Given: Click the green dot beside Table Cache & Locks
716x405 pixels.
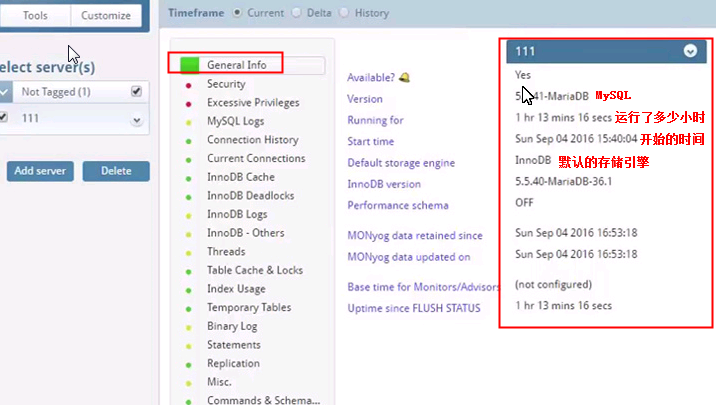Looking at the screenshot, I should [x=189, y=272].
